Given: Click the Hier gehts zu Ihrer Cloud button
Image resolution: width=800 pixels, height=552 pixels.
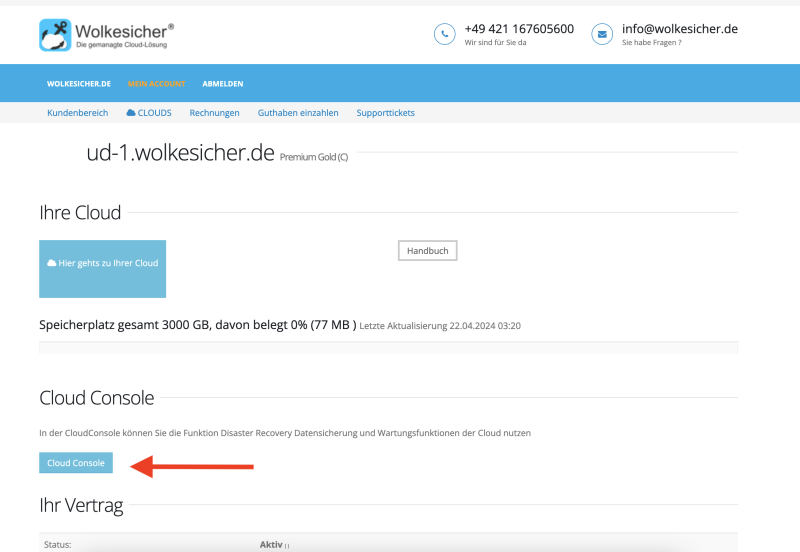Looking at the screenshot, I should tap(103, 269).
